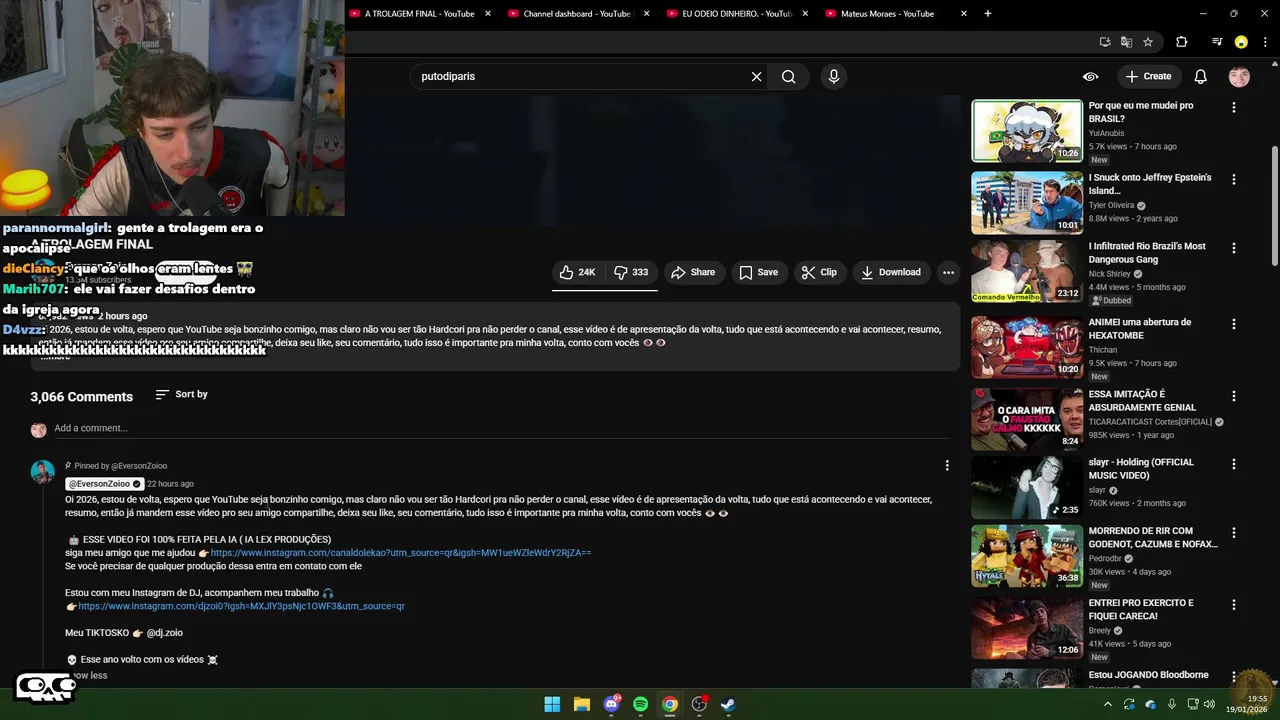Open Rio Brazil's Most Dangerous Gang thumbnail
This screenshot has height=720, width=1280.
click(x=1027, y=271)
